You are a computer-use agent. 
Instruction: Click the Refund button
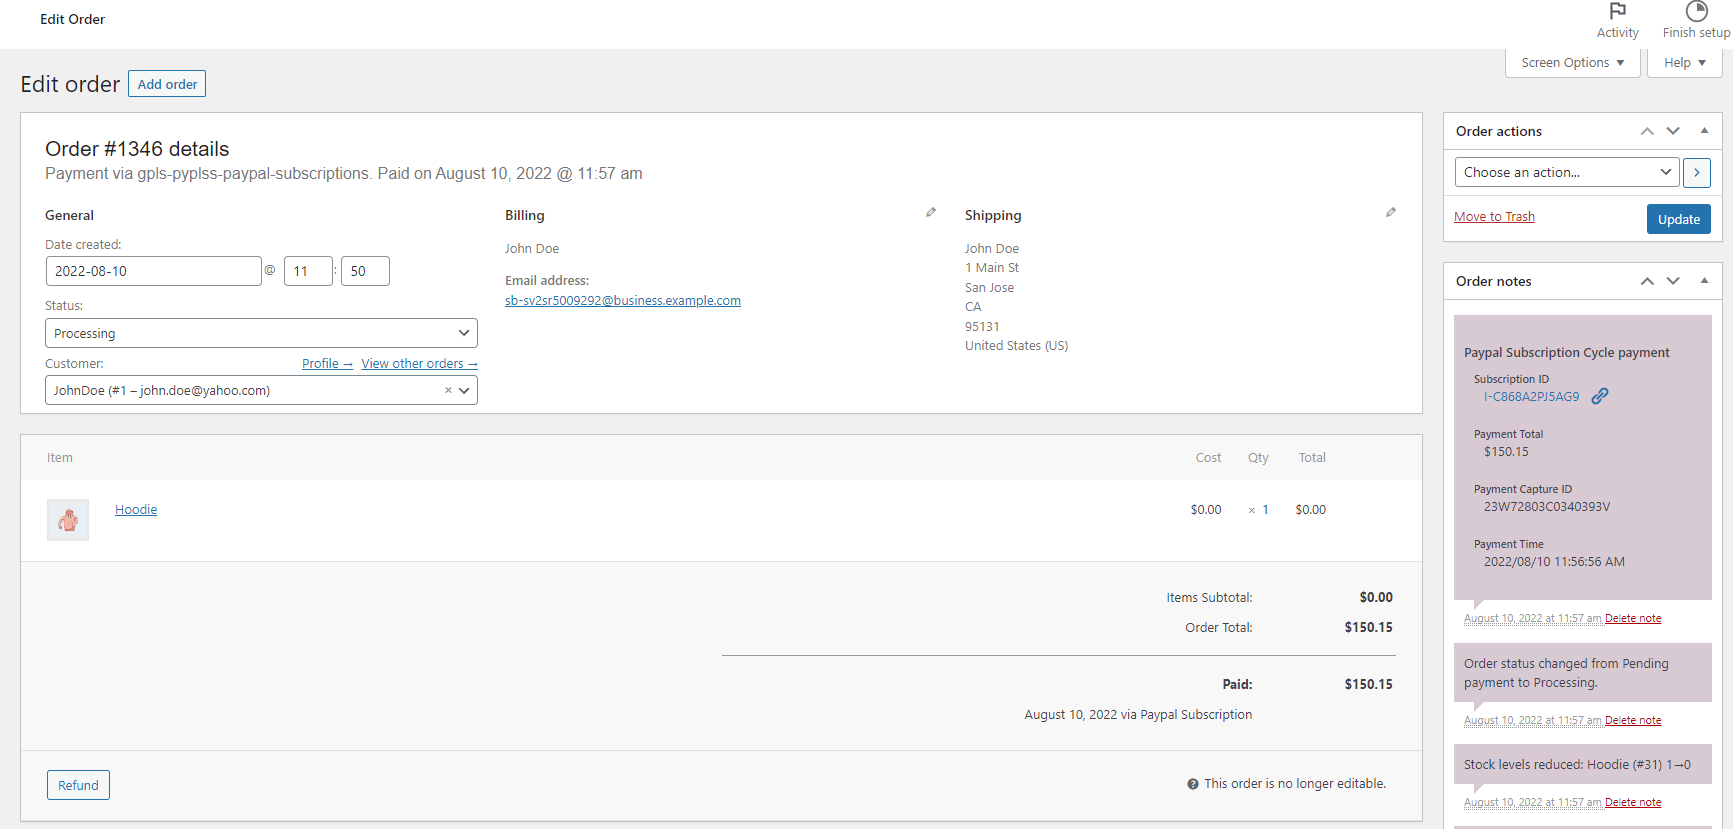(x=78, y=785)
